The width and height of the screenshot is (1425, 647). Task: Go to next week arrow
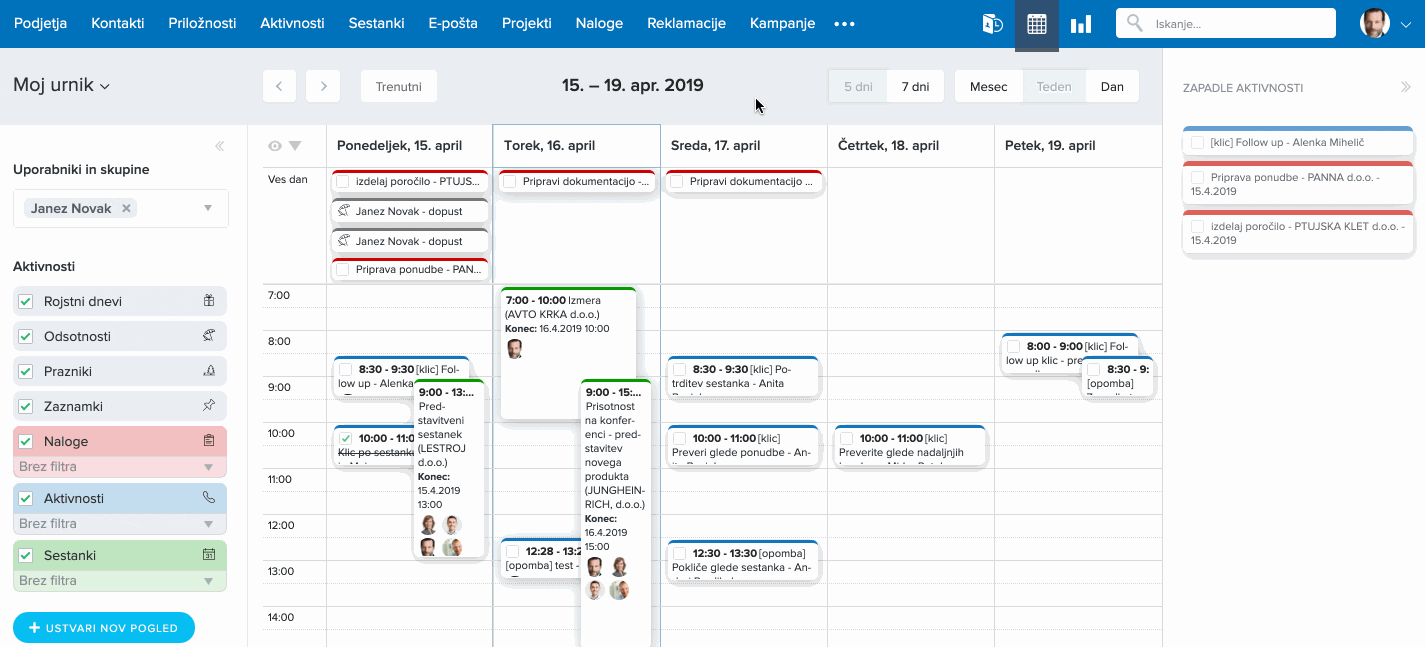coord(323,86)
